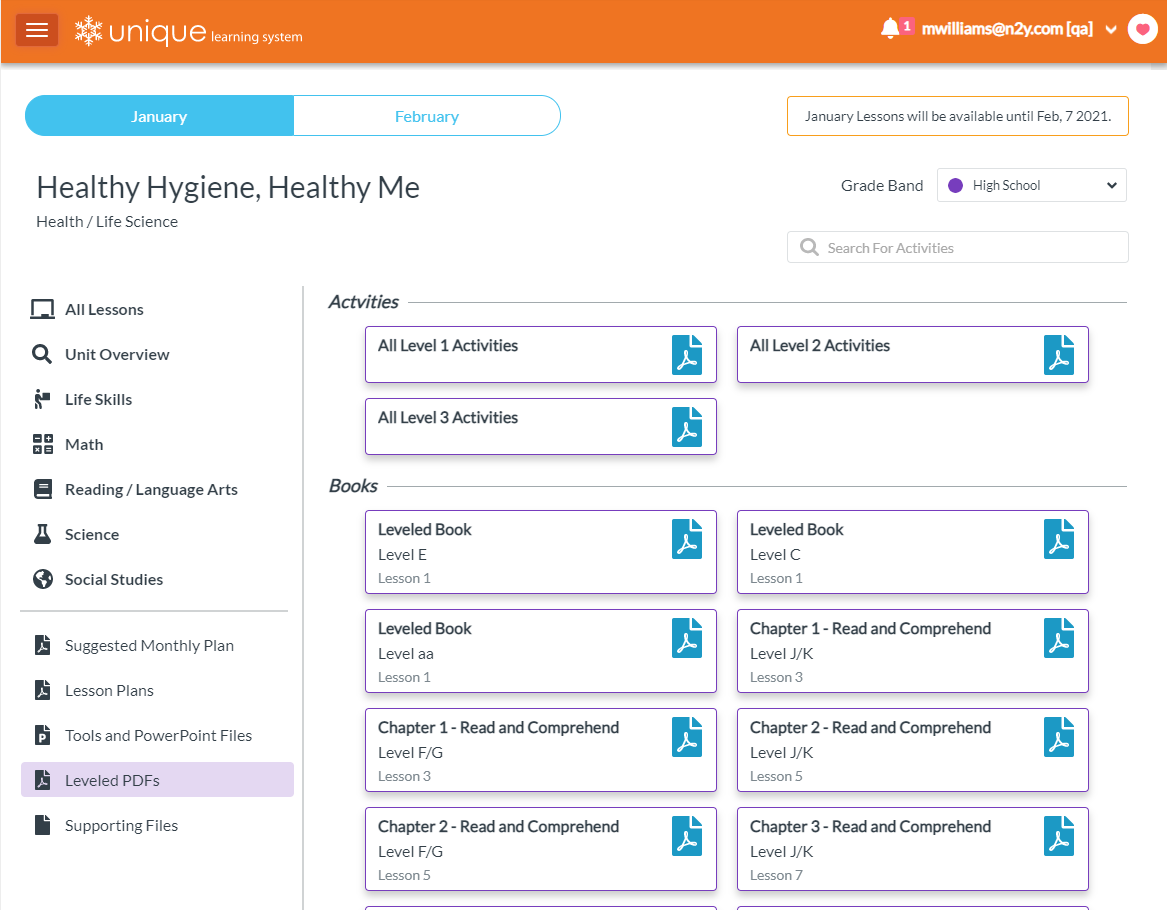Click the Leveled PDFs file icon
Screen dimensions: 1167x910
[42, 780]
